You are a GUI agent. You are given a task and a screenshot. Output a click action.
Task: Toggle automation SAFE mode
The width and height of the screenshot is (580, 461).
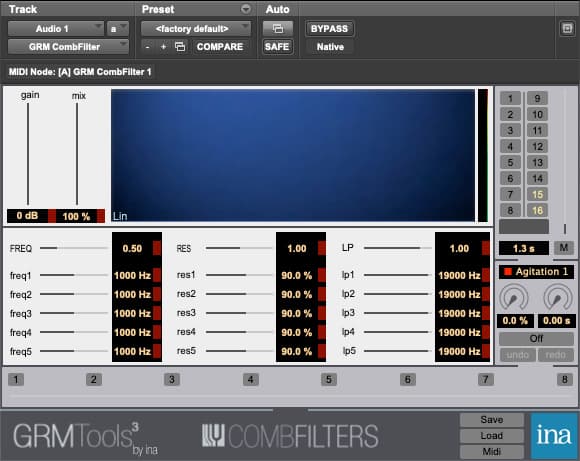click(277, 47)
